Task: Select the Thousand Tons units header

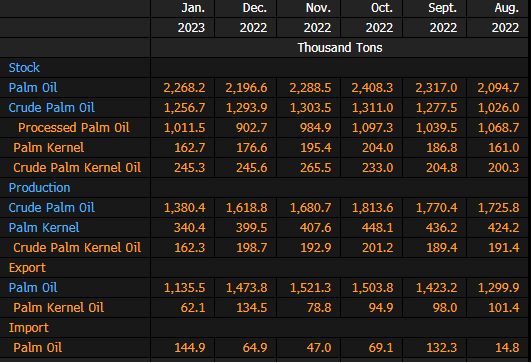Action: [340, 48]
